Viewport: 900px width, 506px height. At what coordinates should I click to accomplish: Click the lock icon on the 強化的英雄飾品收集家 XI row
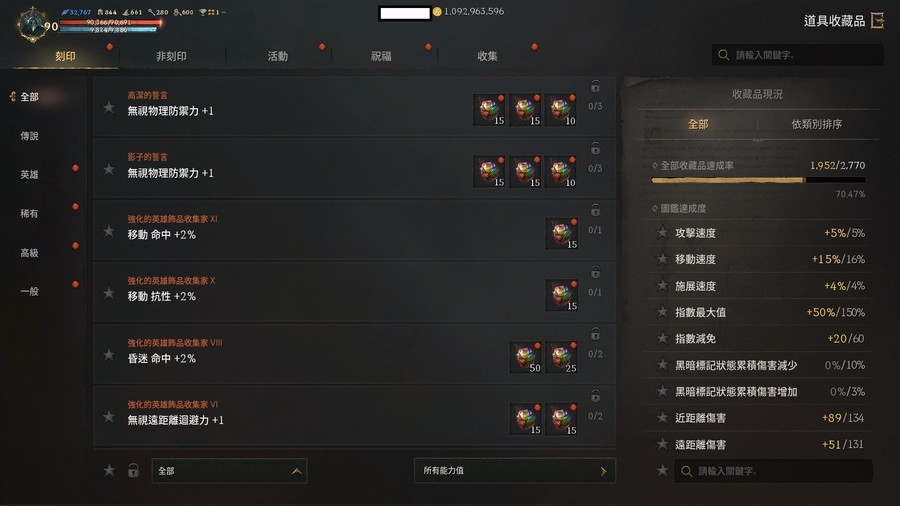tap(595, 211)
